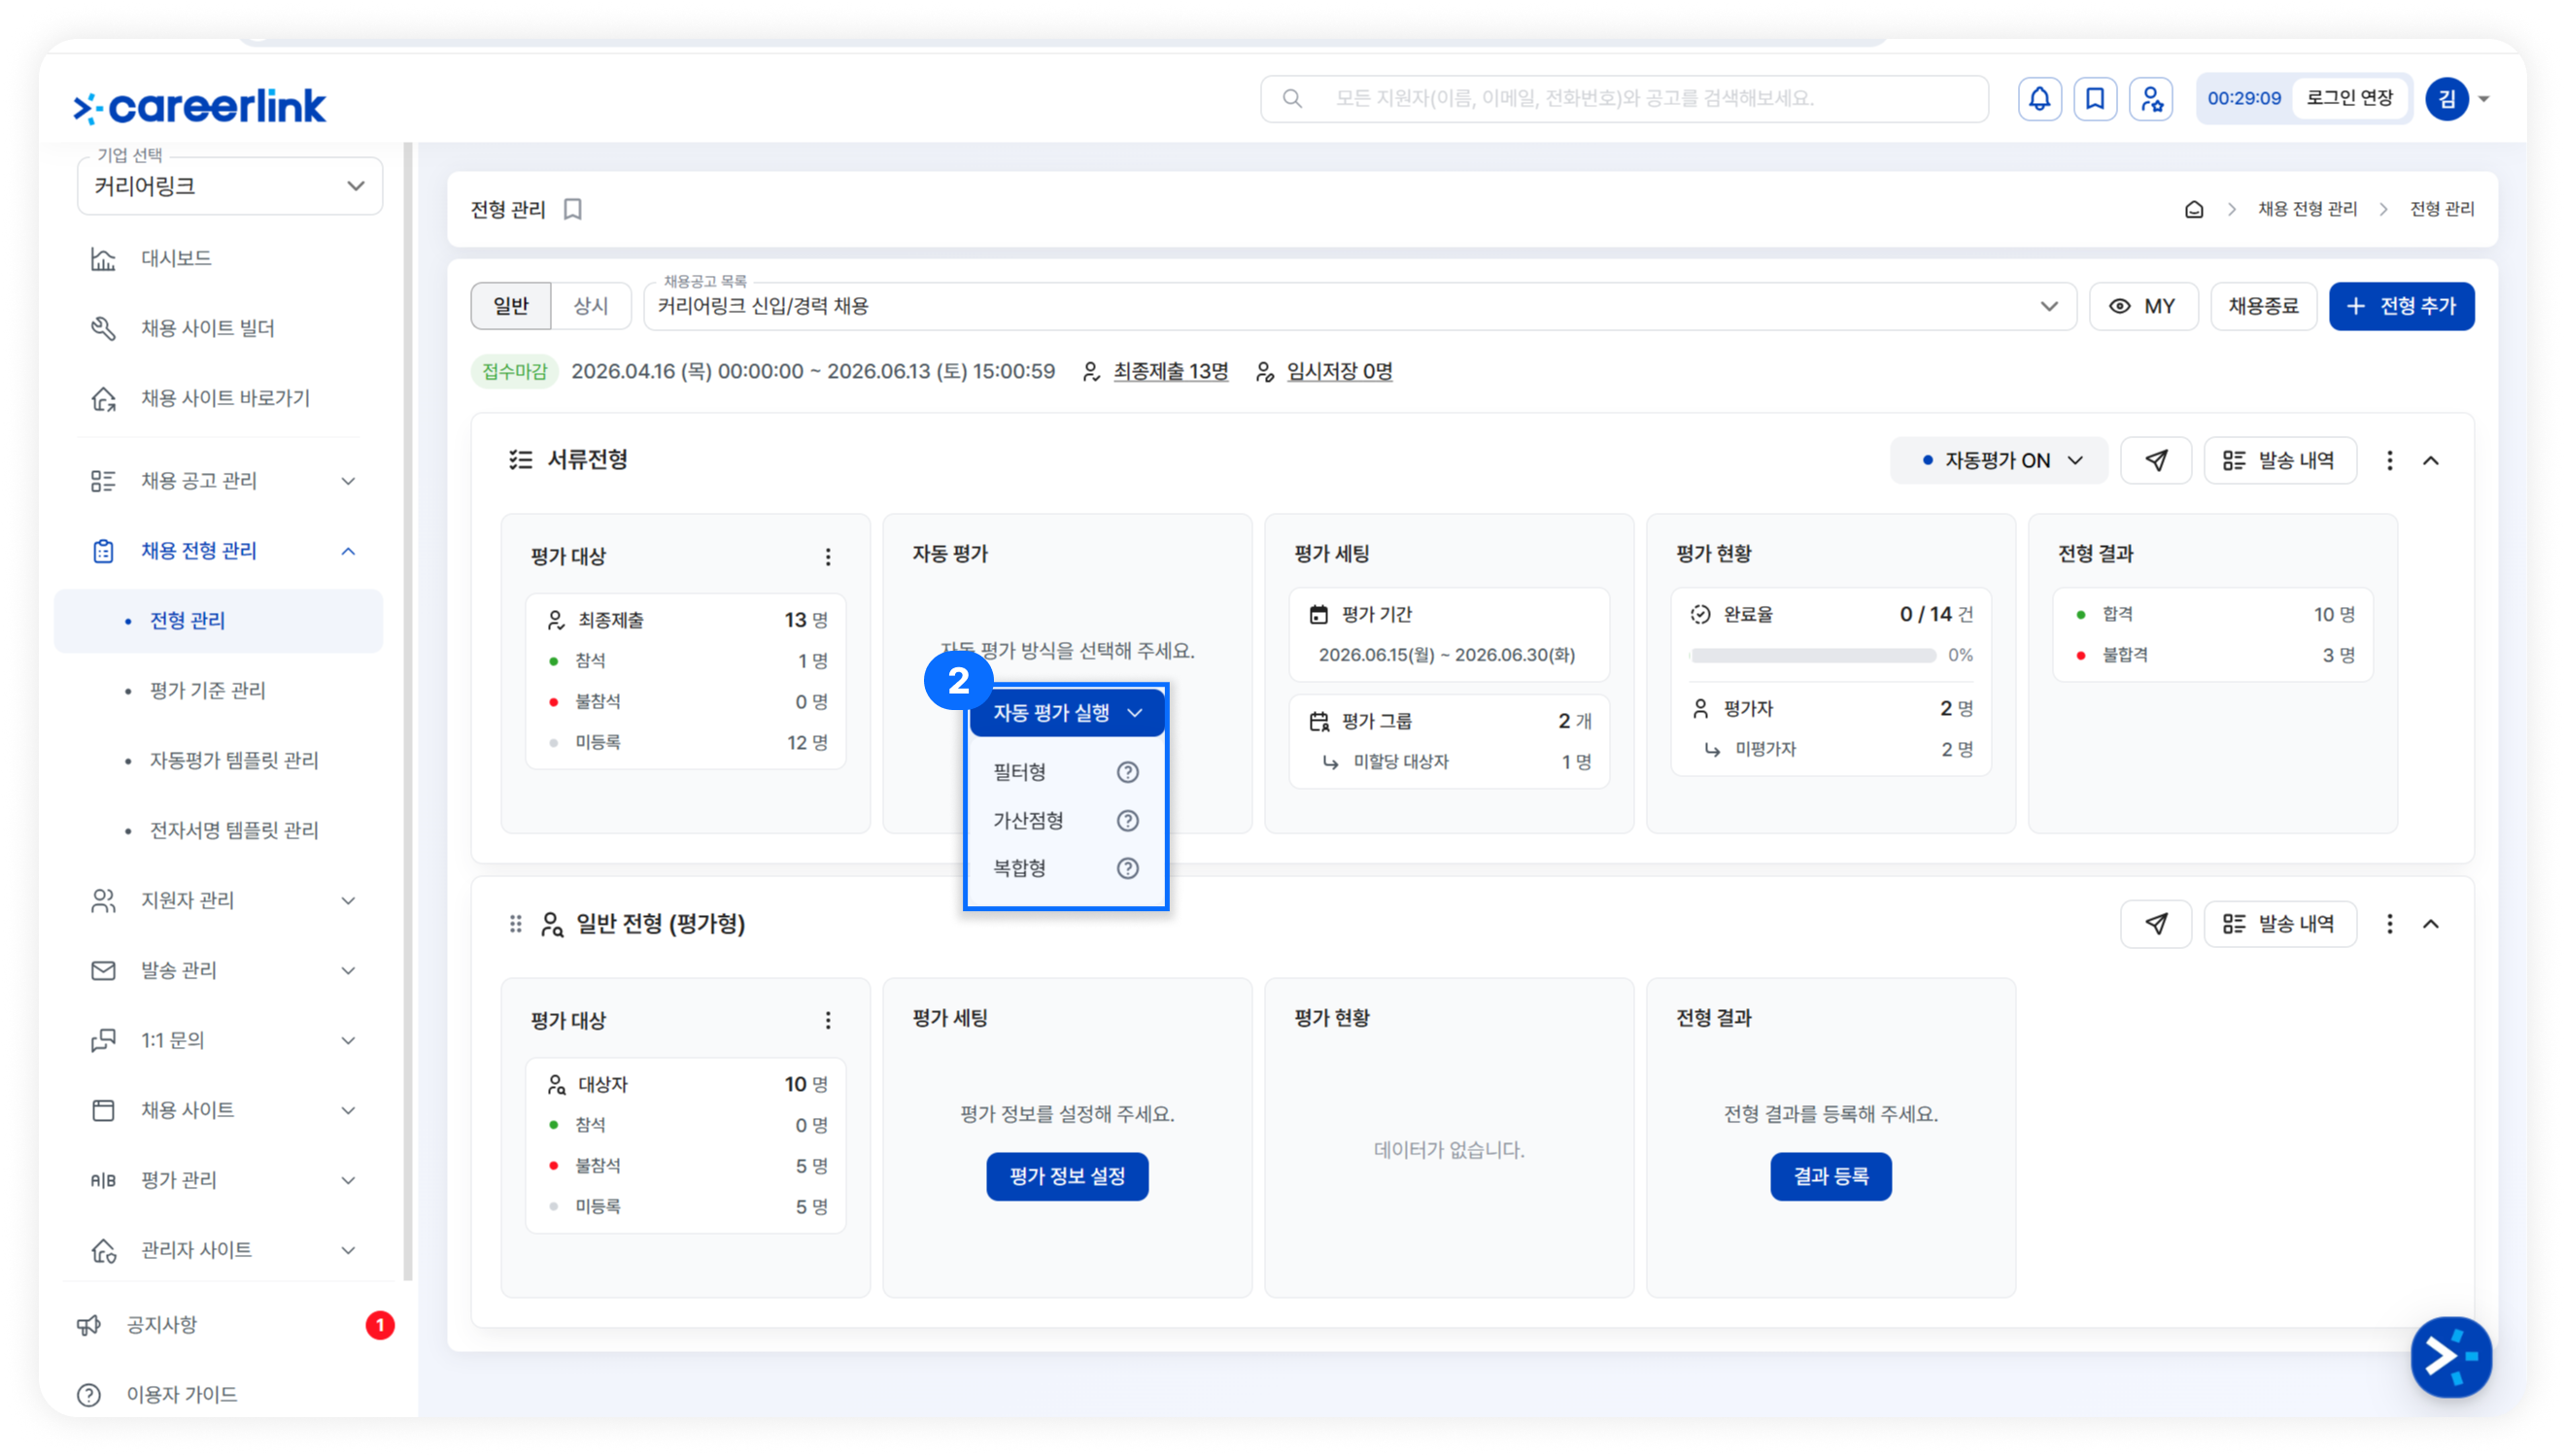Open 대시보드 from sidebar

pyautogui.click(x=218, y=258)
